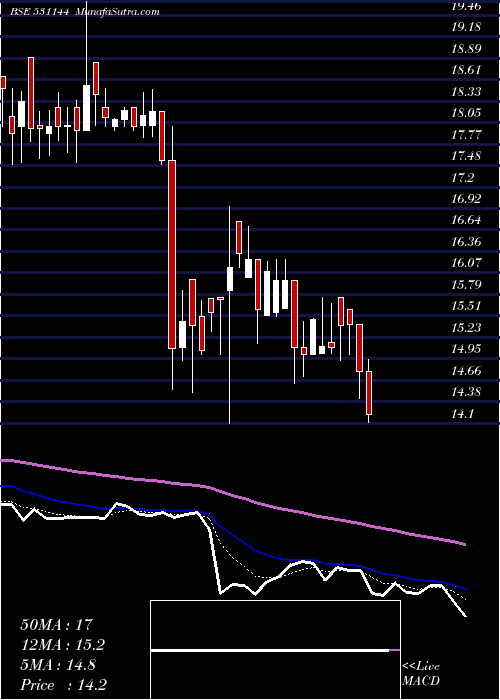Click the 17.2 price axis label
The width and height of the screenshot is (500, 700).
(462, 178)
